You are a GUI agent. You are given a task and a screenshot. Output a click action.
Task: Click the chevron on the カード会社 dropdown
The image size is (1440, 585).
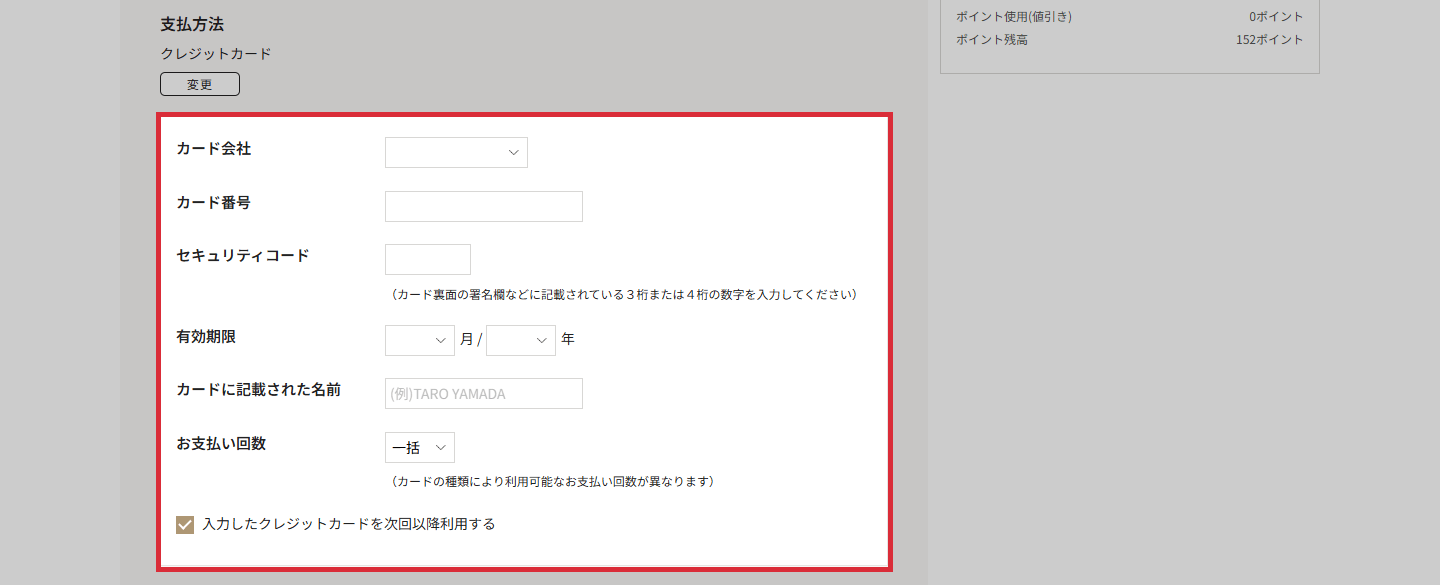click(x=513, y=152)
